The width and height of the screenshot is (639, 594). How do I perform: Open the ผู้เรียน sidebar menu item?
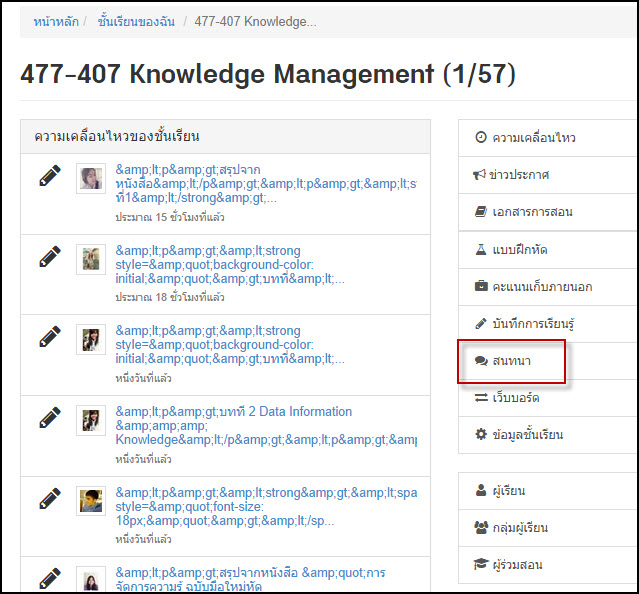pyautogui.click(x=547, y=491)
